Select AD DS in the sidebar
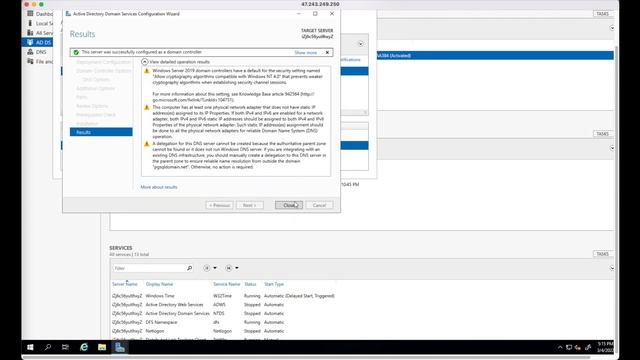This screenshot has width=640, height=360. pyautogui.click(x=38, y=42)
